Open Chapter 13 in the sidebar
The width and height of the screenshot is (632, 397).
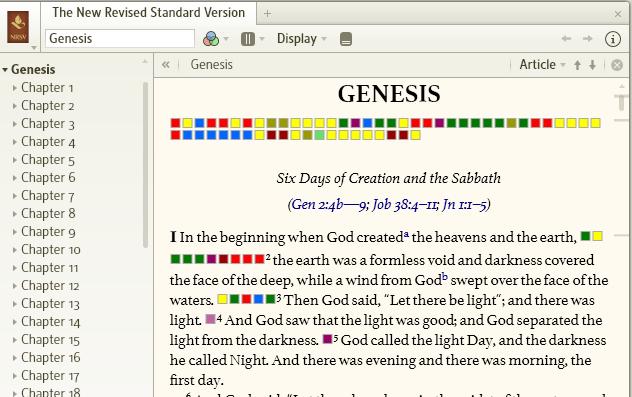tap(50, 304)
